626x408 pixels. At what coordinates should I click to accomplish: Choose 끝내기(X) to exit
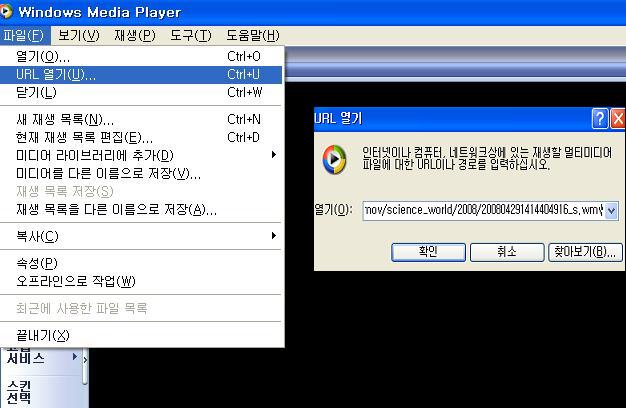point(141,335)
